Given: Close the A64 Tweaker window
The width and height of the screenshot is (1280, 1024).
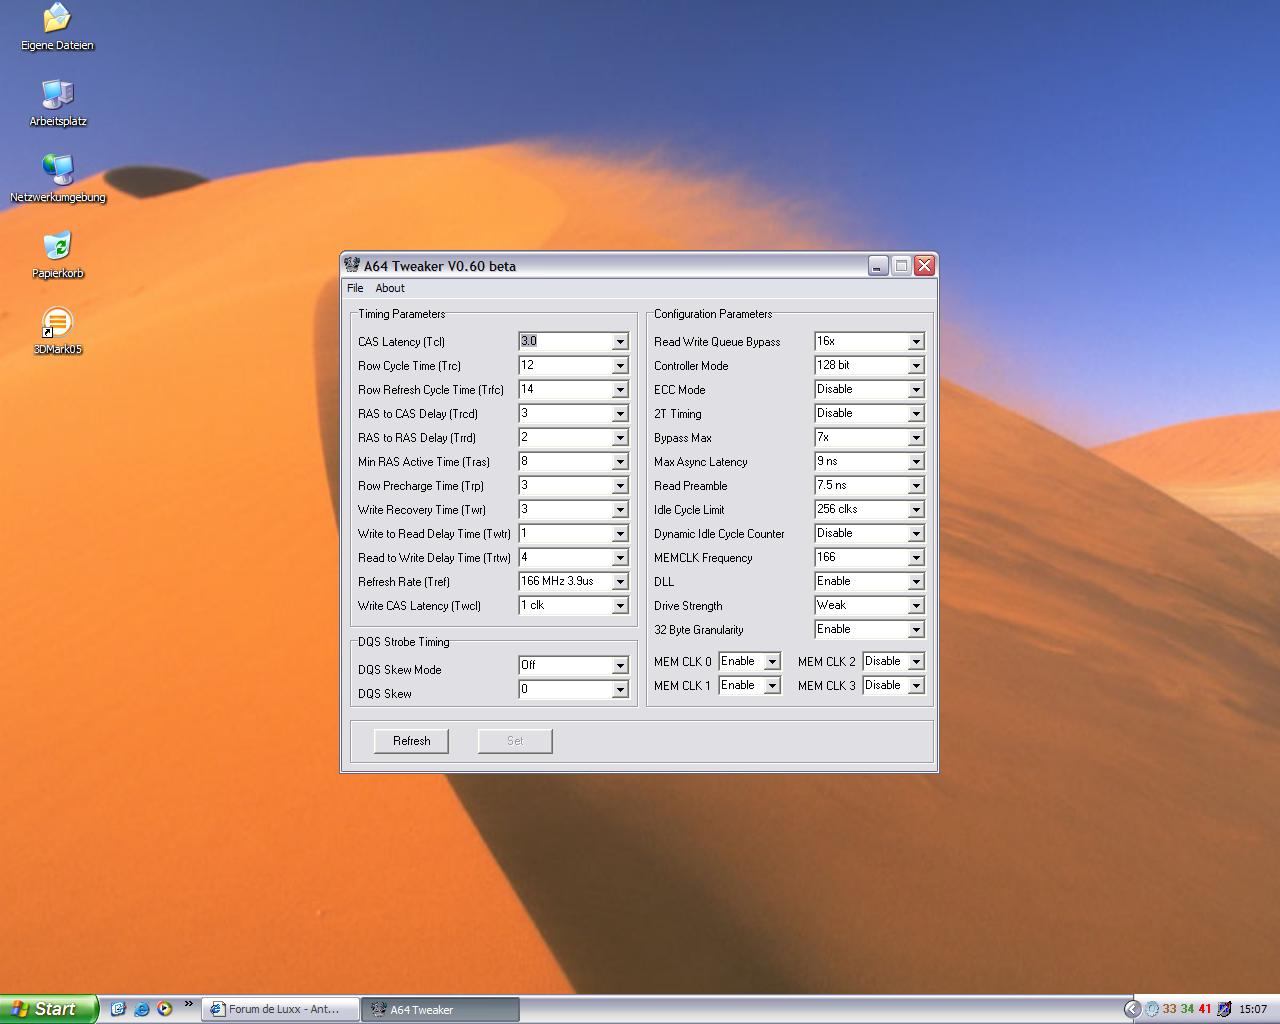Looking at the screenshot, I should click(x=924, y=265).
